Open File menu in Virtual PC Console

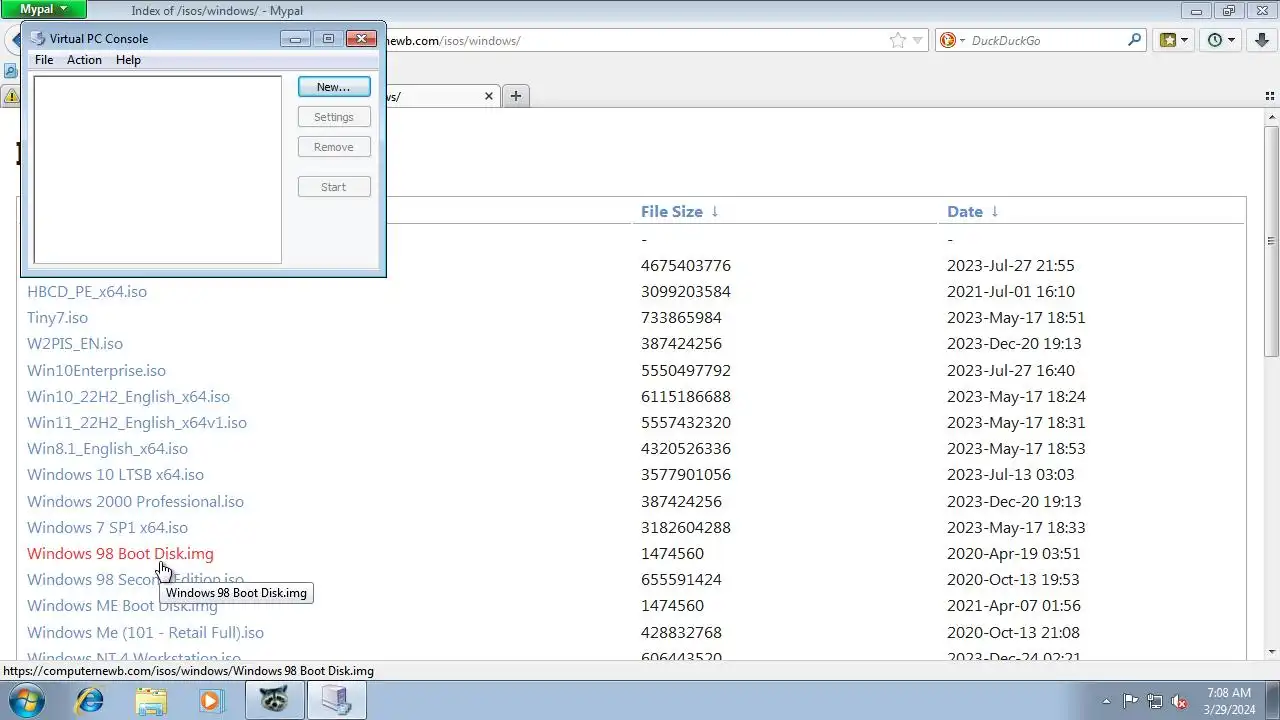pyautogui.click(x=44, y=60)
